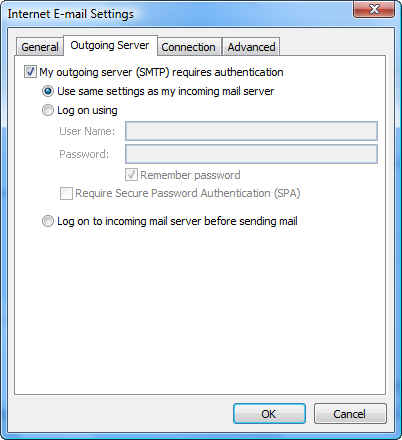Select the Outgoing Server tab

point(110,45)
